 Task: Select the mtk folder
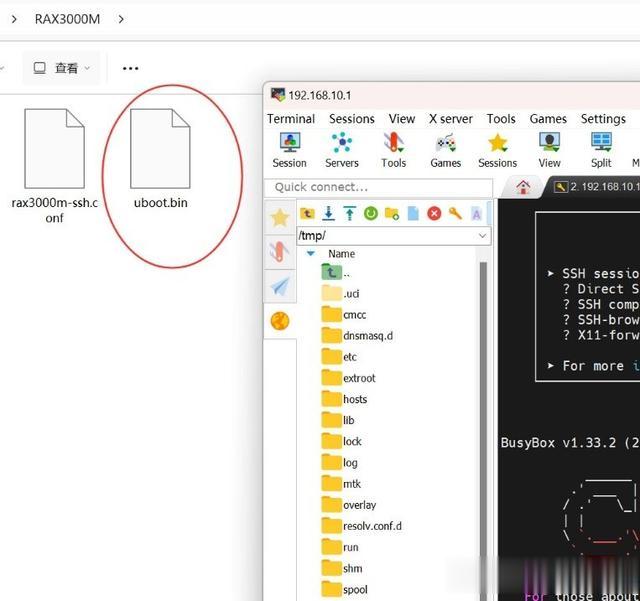click(341, 484)
